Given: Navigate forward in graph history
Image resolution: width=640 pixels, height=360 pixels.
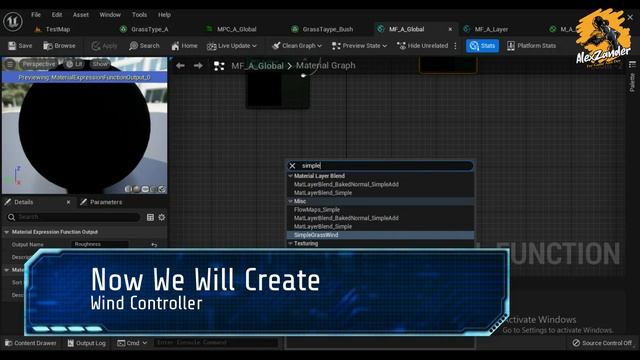Looking at the screenshot, I should pyautogui.click(x=198, y=66).
